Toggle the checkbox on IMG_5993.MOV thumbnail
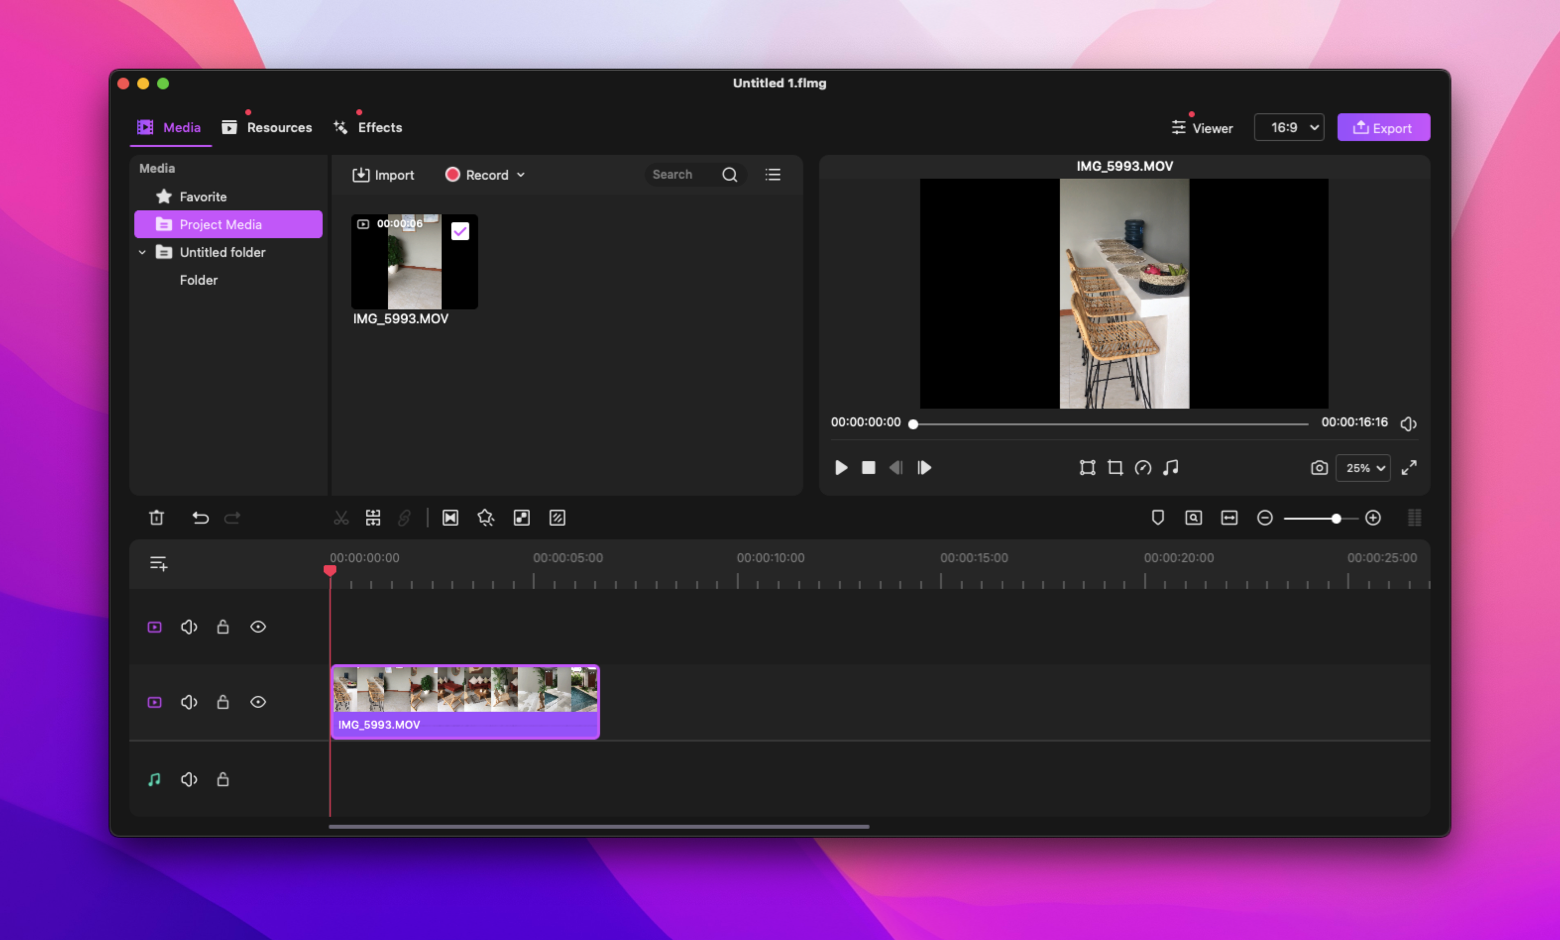Screen dimensions: 1560x940 pos(460,231)
